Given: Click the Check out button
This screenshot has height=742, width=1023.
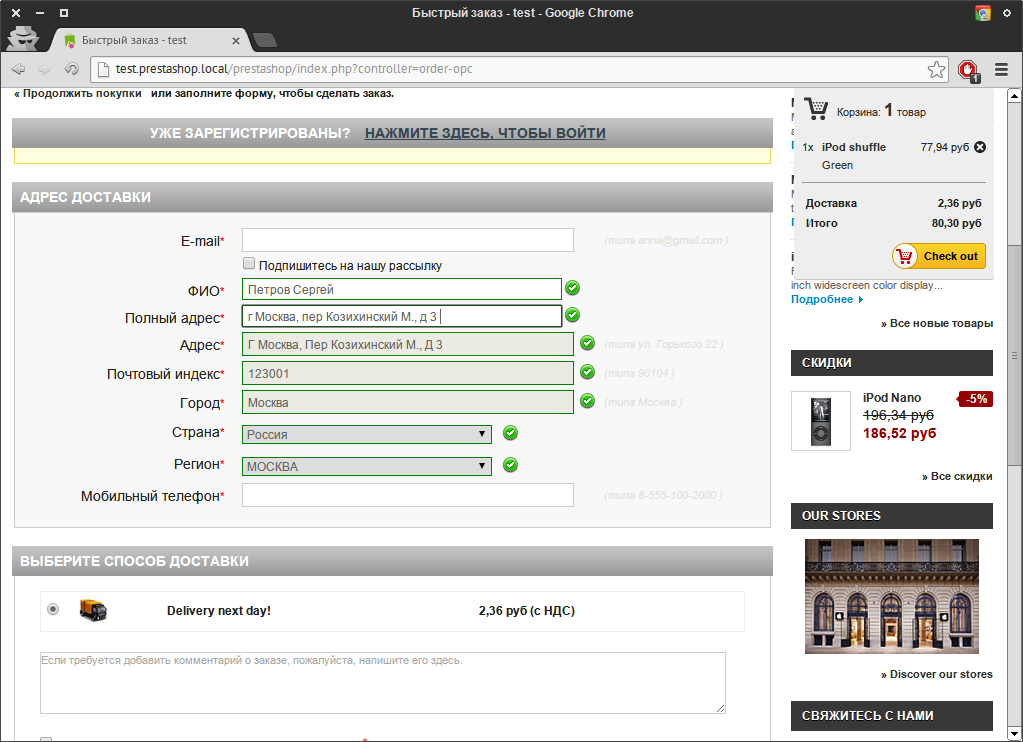Looking at the screenshot, I should click(939, 256).
